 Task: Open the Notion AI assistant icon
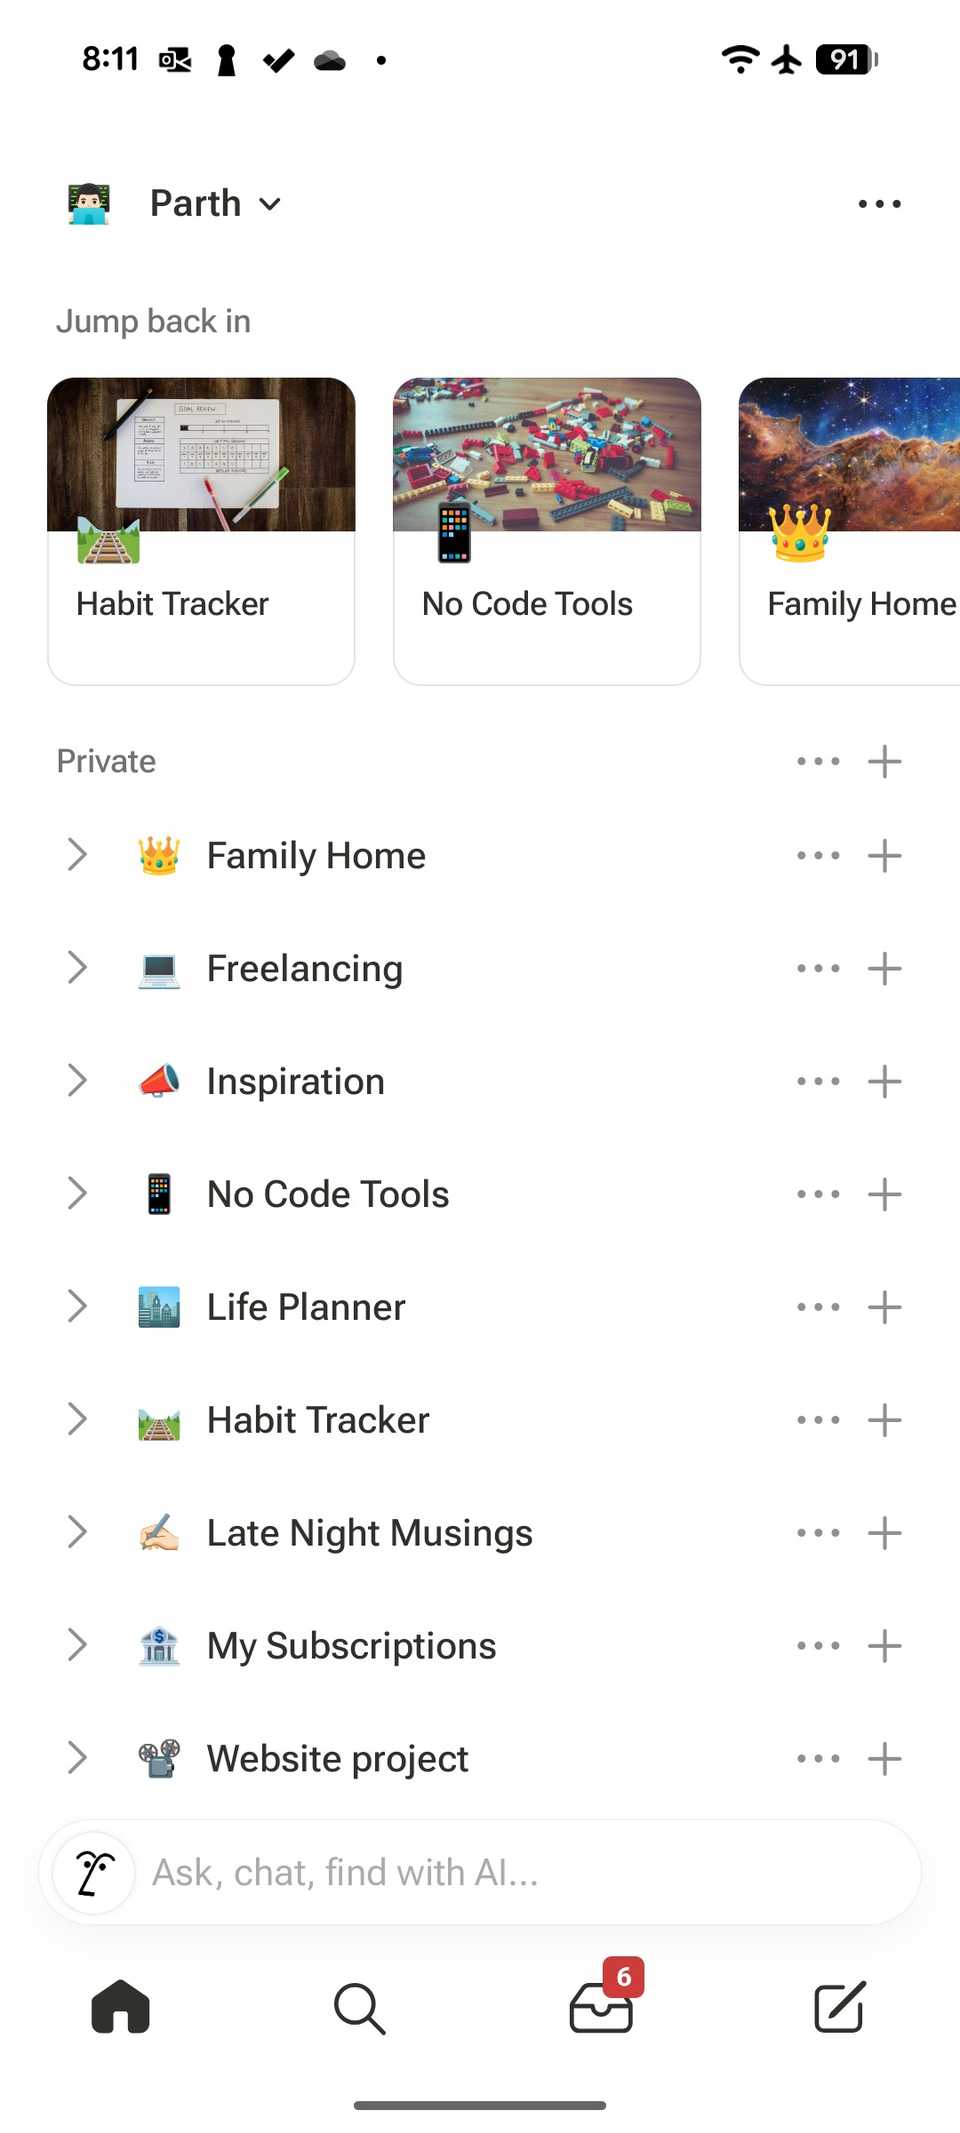[x=91, y=1871]
